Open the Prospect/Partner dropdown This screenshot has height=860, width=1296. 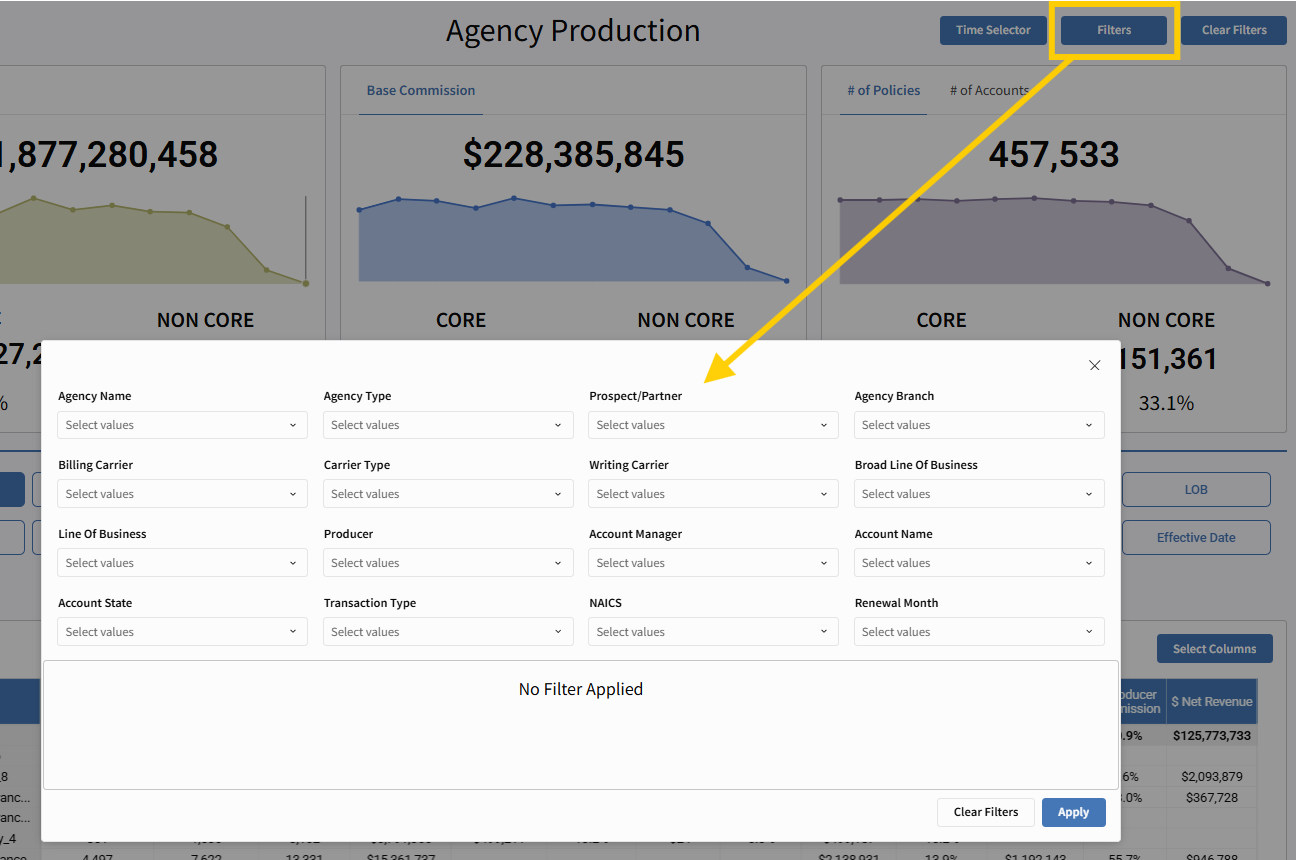[713, 425]
